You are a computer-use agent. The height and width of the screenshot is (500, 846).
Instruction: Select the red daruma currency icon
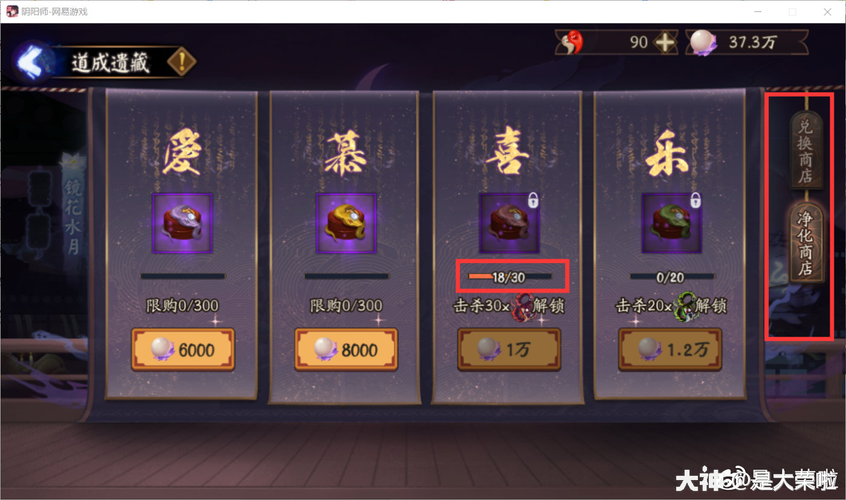coord(572,42)
